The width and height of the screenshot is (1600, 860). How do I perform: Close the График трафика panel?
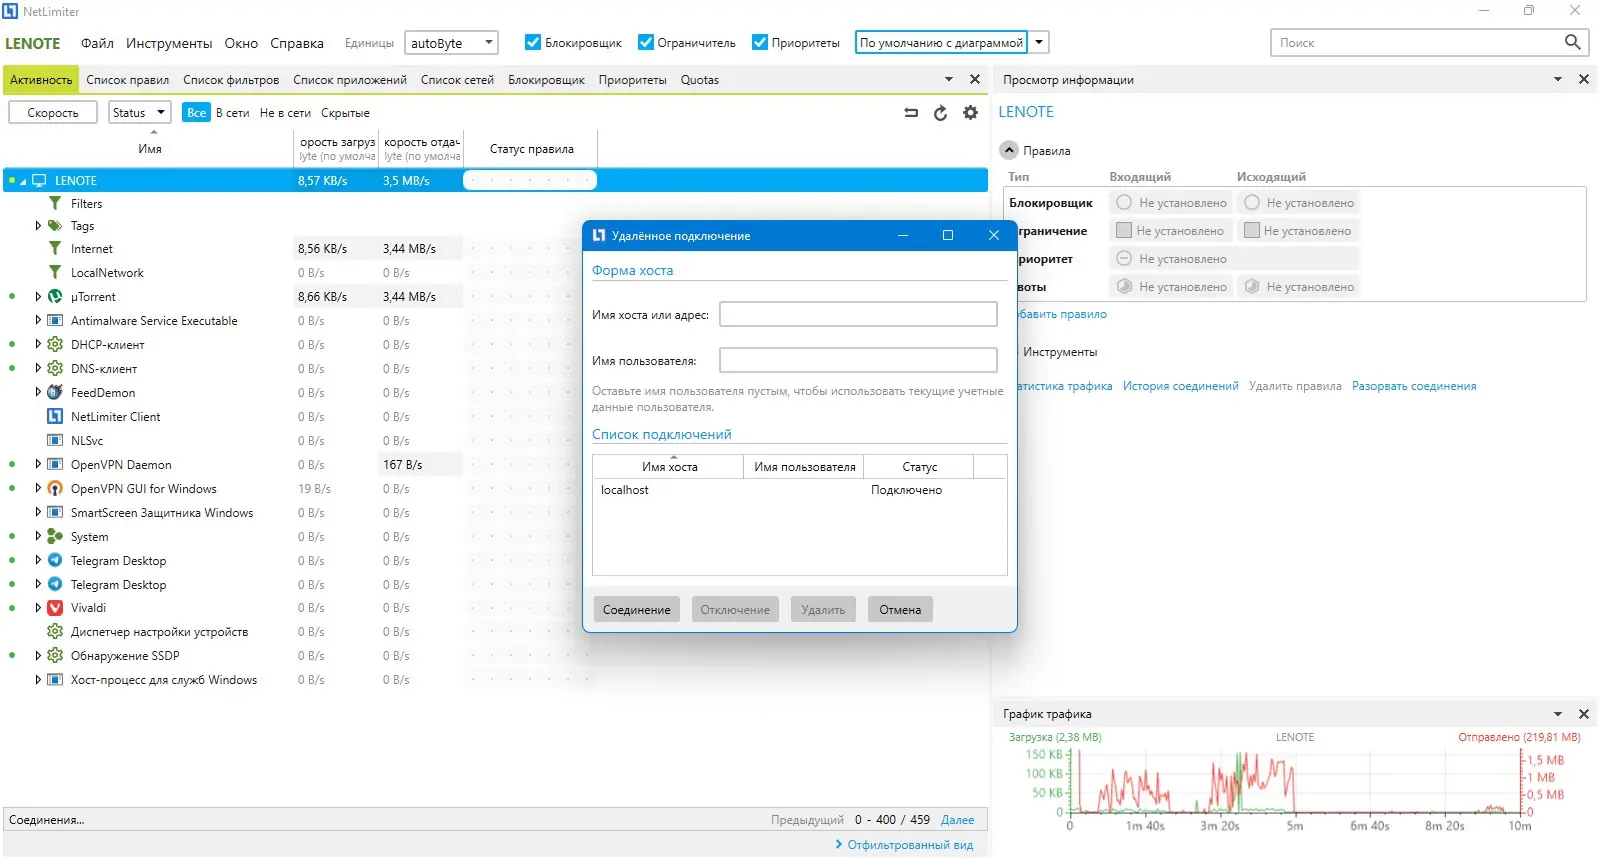click(x=1583, y=714)
